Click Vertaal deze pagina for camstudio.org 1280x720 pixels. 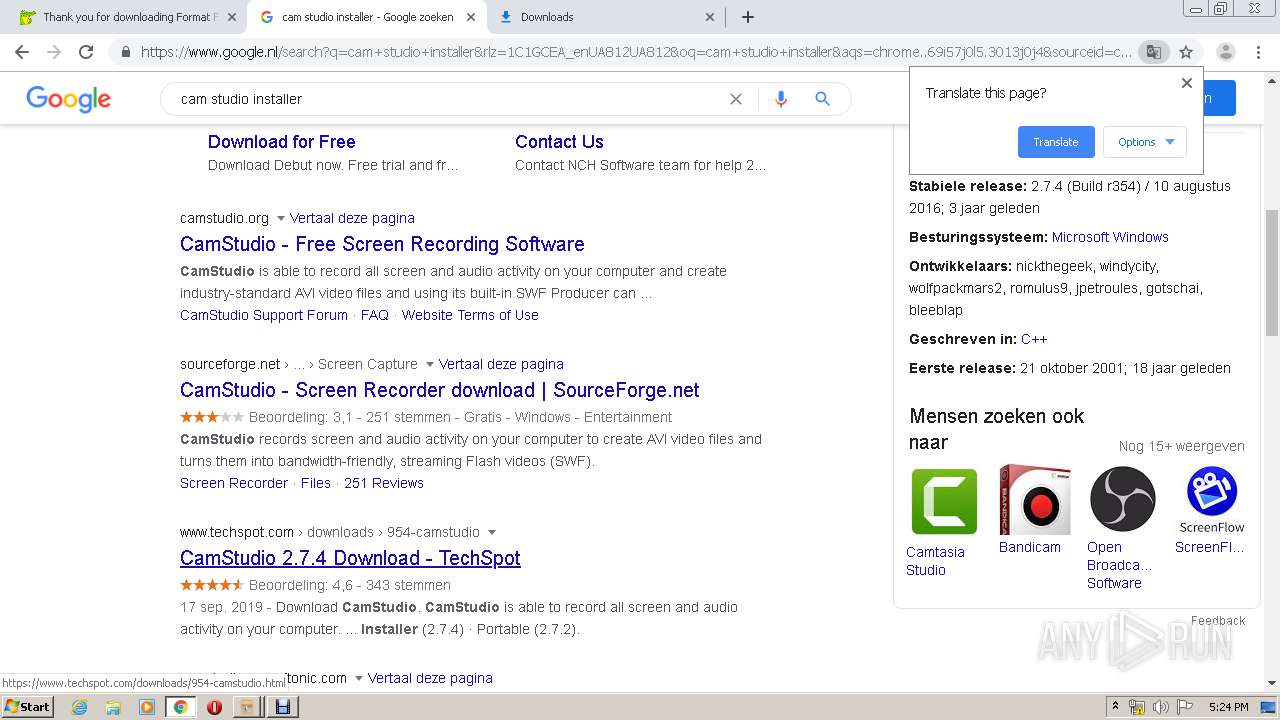pyautogui.click(x=352, y=218)
